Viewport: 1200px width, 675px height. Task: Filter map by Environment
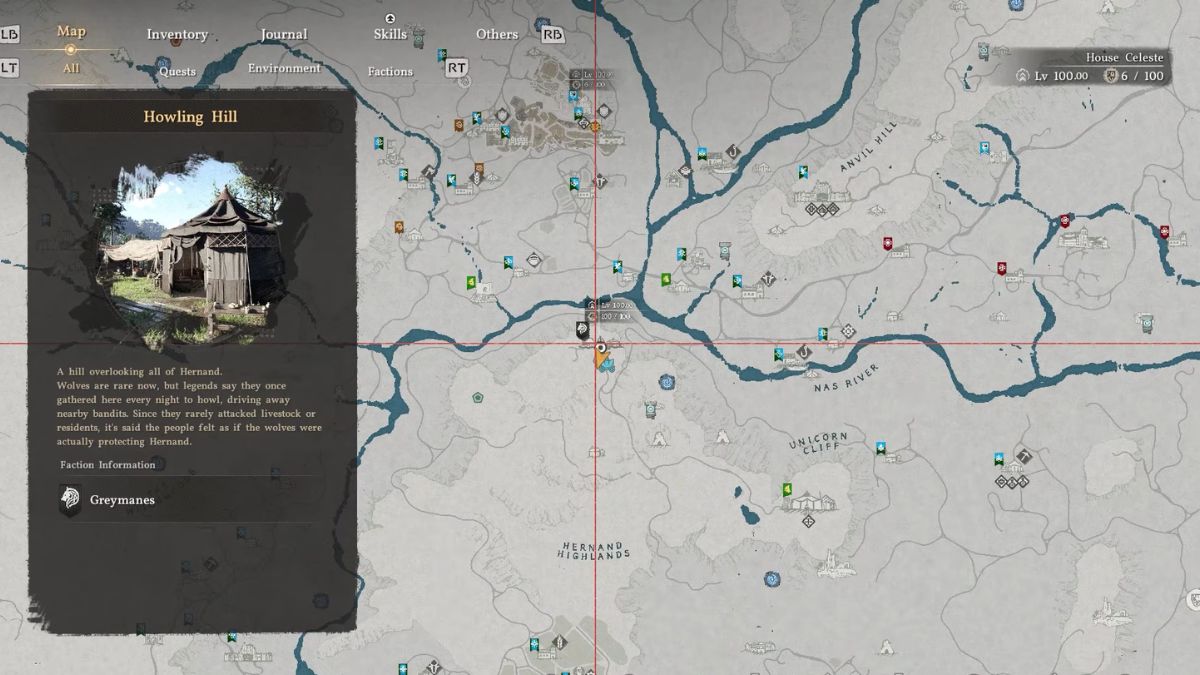[284, 69]
